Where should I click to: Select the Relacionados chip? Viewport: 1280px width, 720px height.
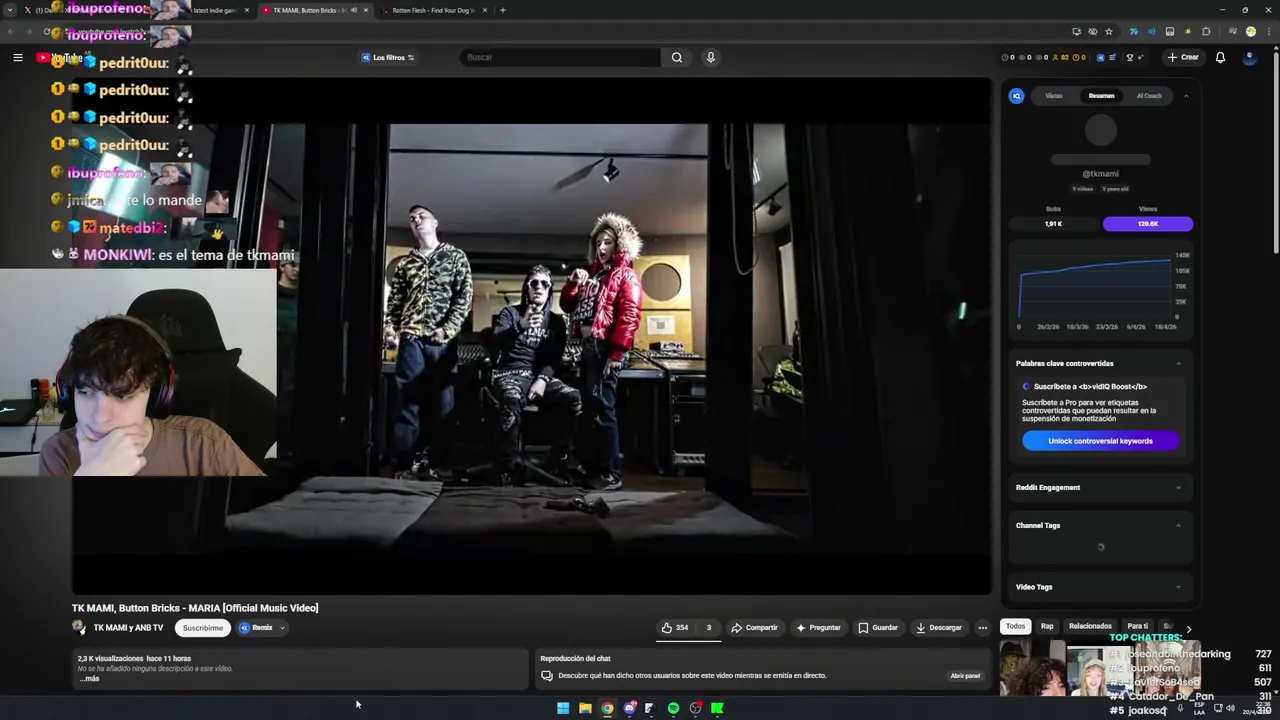point(1090,627)
